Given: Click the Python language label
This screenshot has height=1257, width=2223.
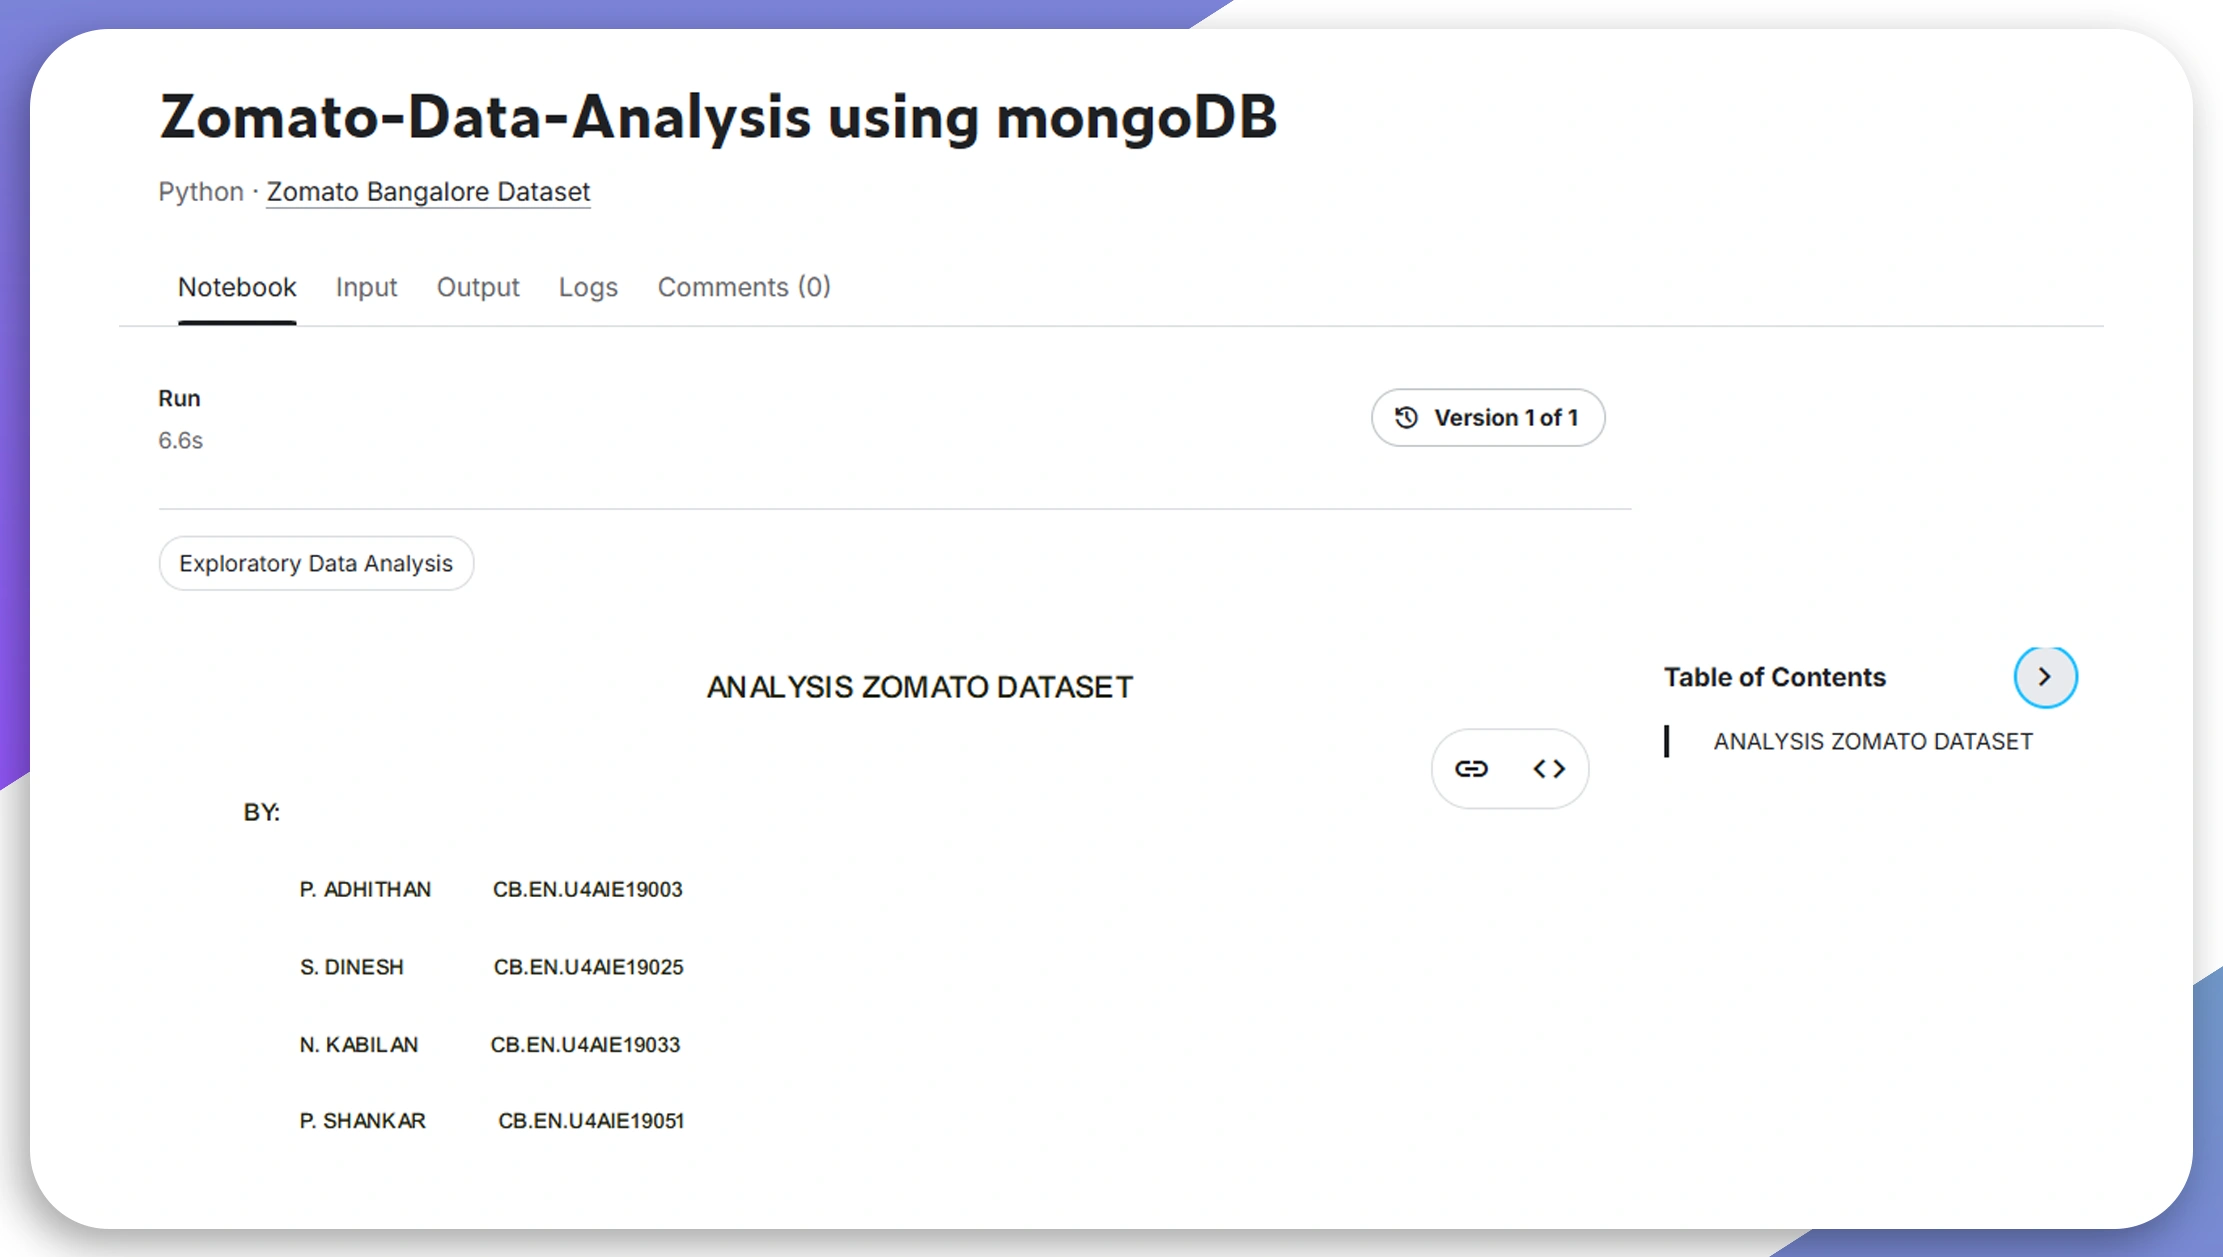Looking at the screenshot, I should pos(201,192).
